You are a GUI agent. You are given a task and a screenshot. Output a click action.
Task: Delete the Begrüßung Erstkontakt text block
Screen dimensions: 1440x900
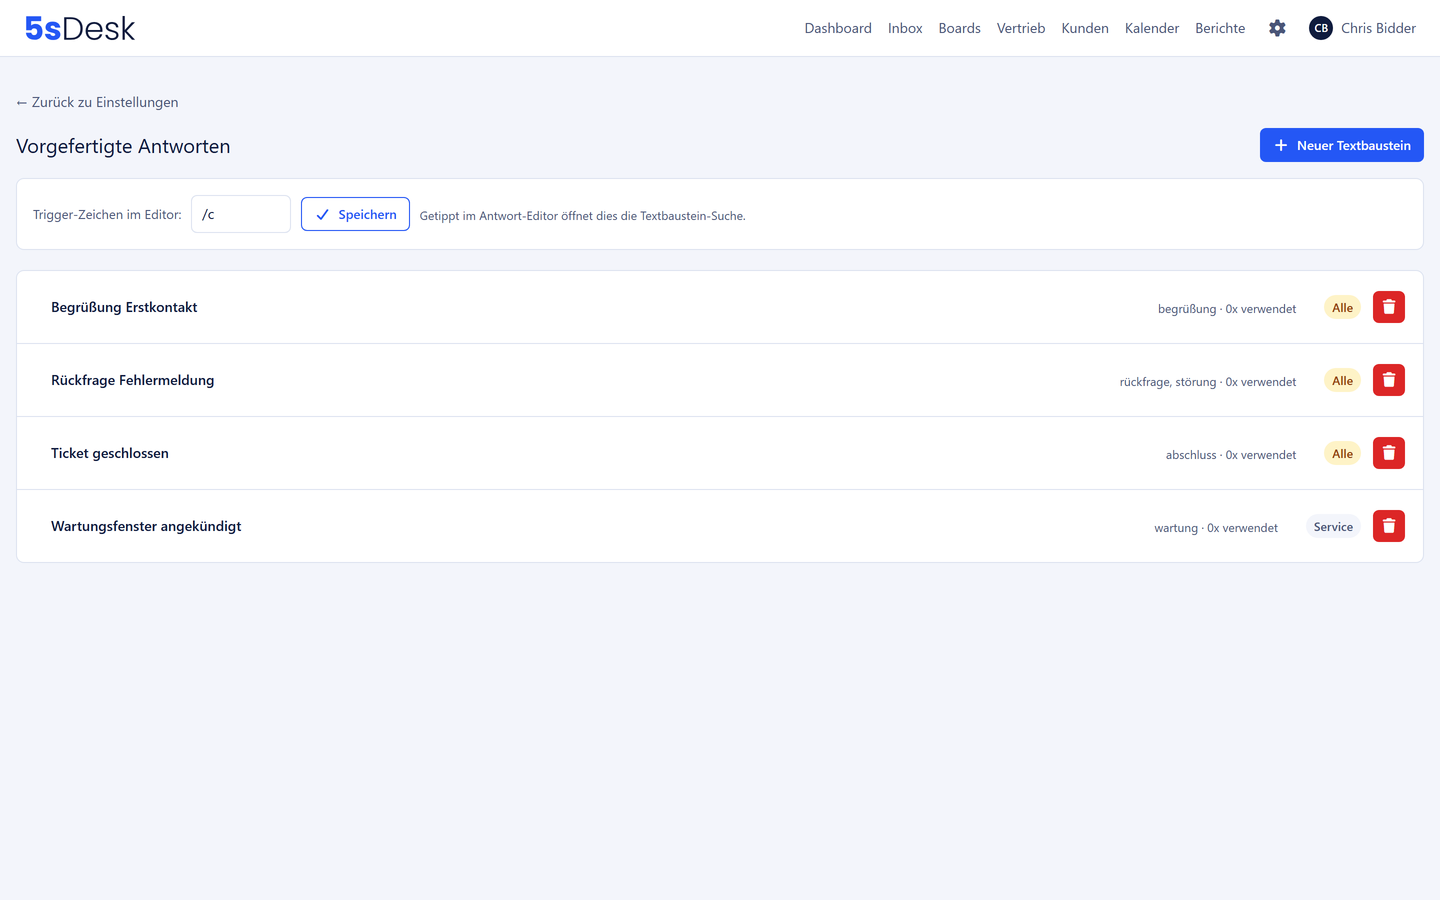tap(1389, 307)
